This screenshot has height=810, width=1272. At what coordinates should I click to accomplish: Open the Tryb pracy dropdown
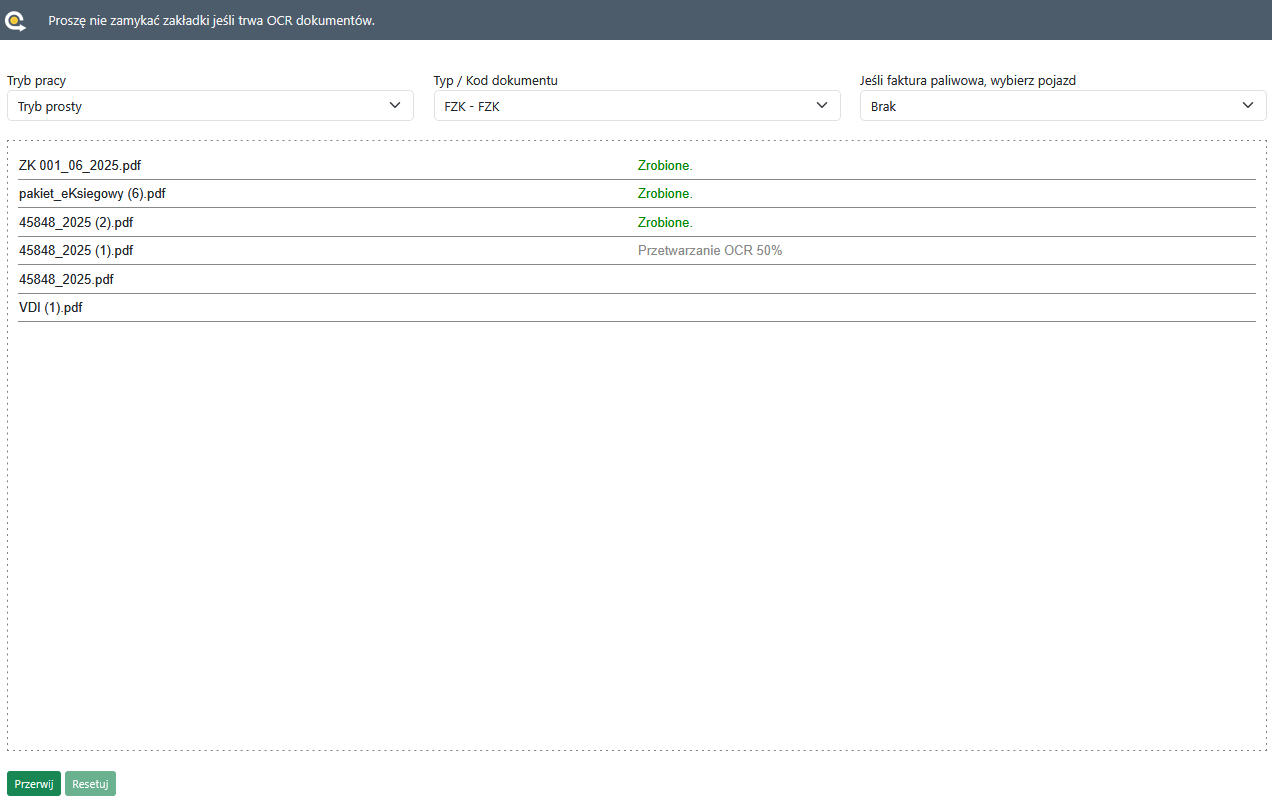pyautogui.click(x=210, y=106)
